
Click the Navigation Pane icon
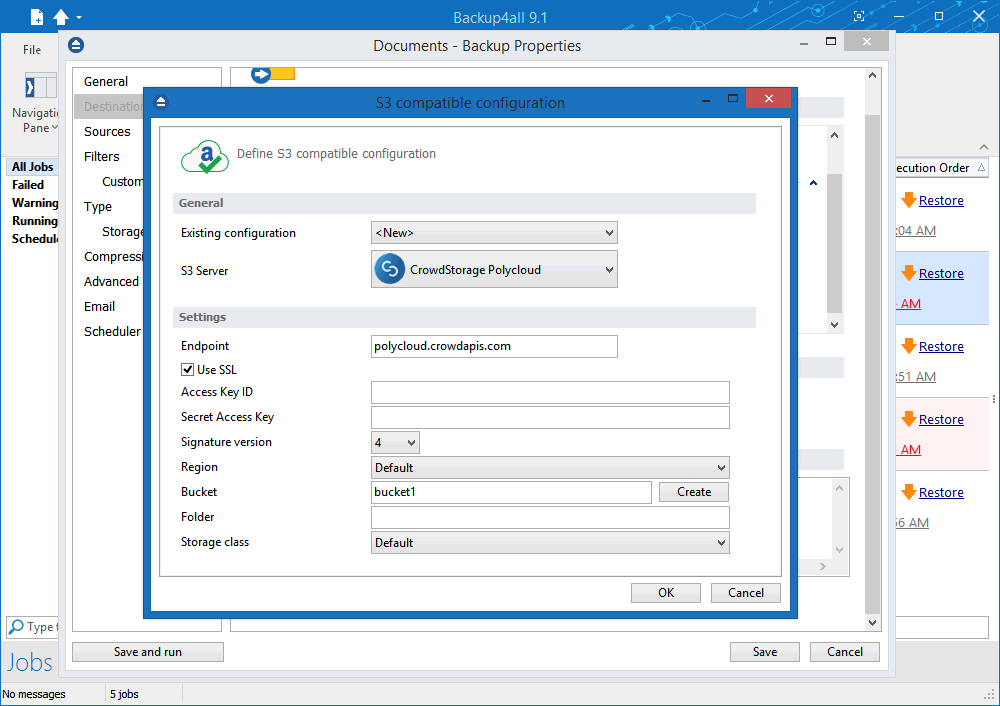pos(40,86)
